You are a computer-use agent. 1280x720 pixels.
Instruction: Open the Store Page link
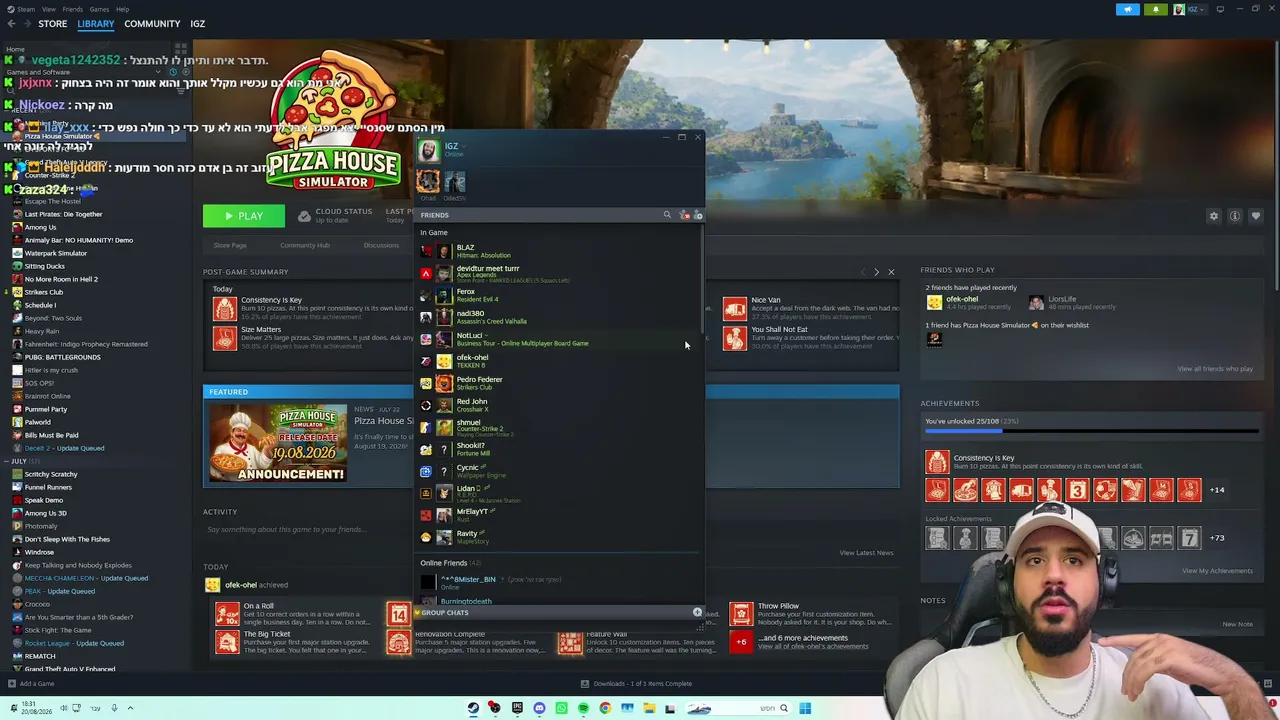(230, 246)
